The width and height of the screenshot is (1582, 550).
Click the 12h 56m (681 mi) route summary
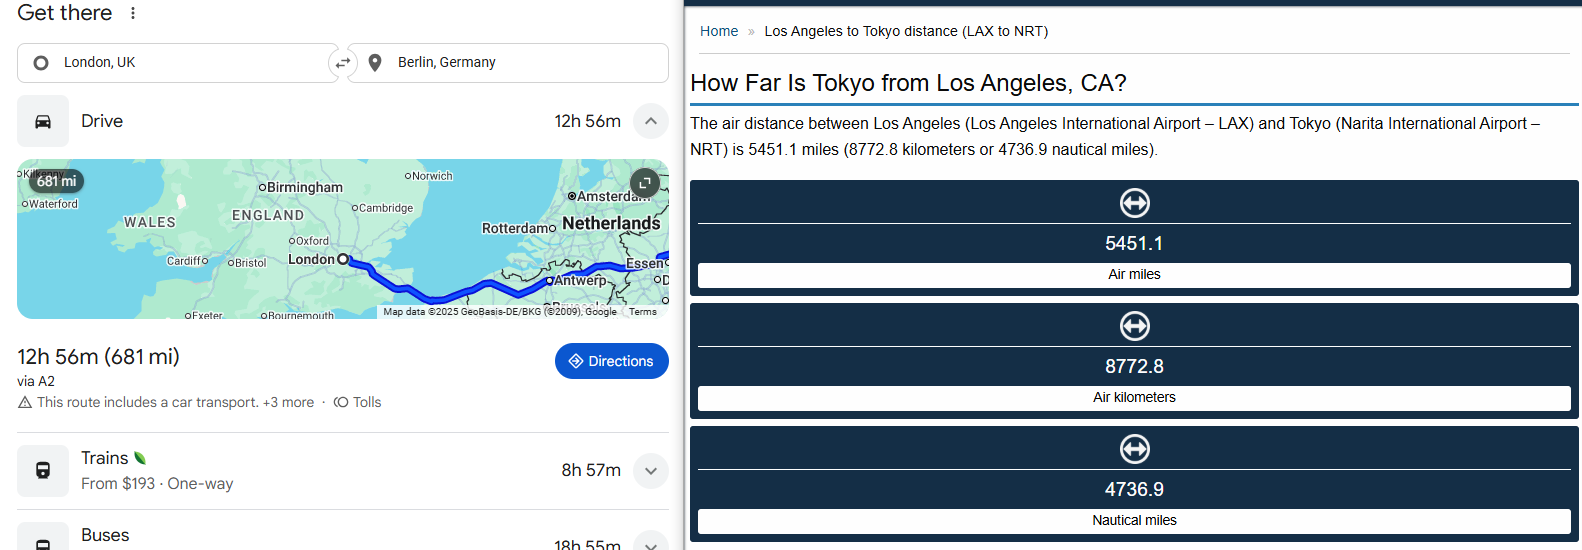[98, 356]
